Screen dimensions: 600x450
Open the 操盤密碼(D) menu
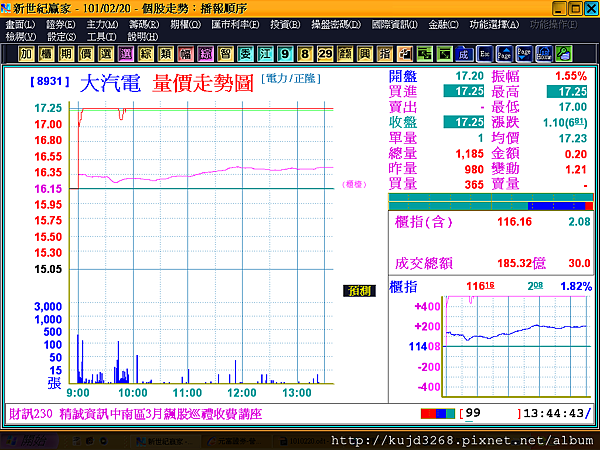tap(336, 24)
